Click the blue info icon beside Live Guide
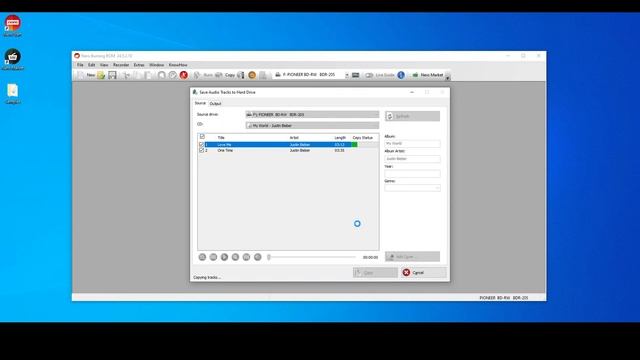 tap(401, 75)
